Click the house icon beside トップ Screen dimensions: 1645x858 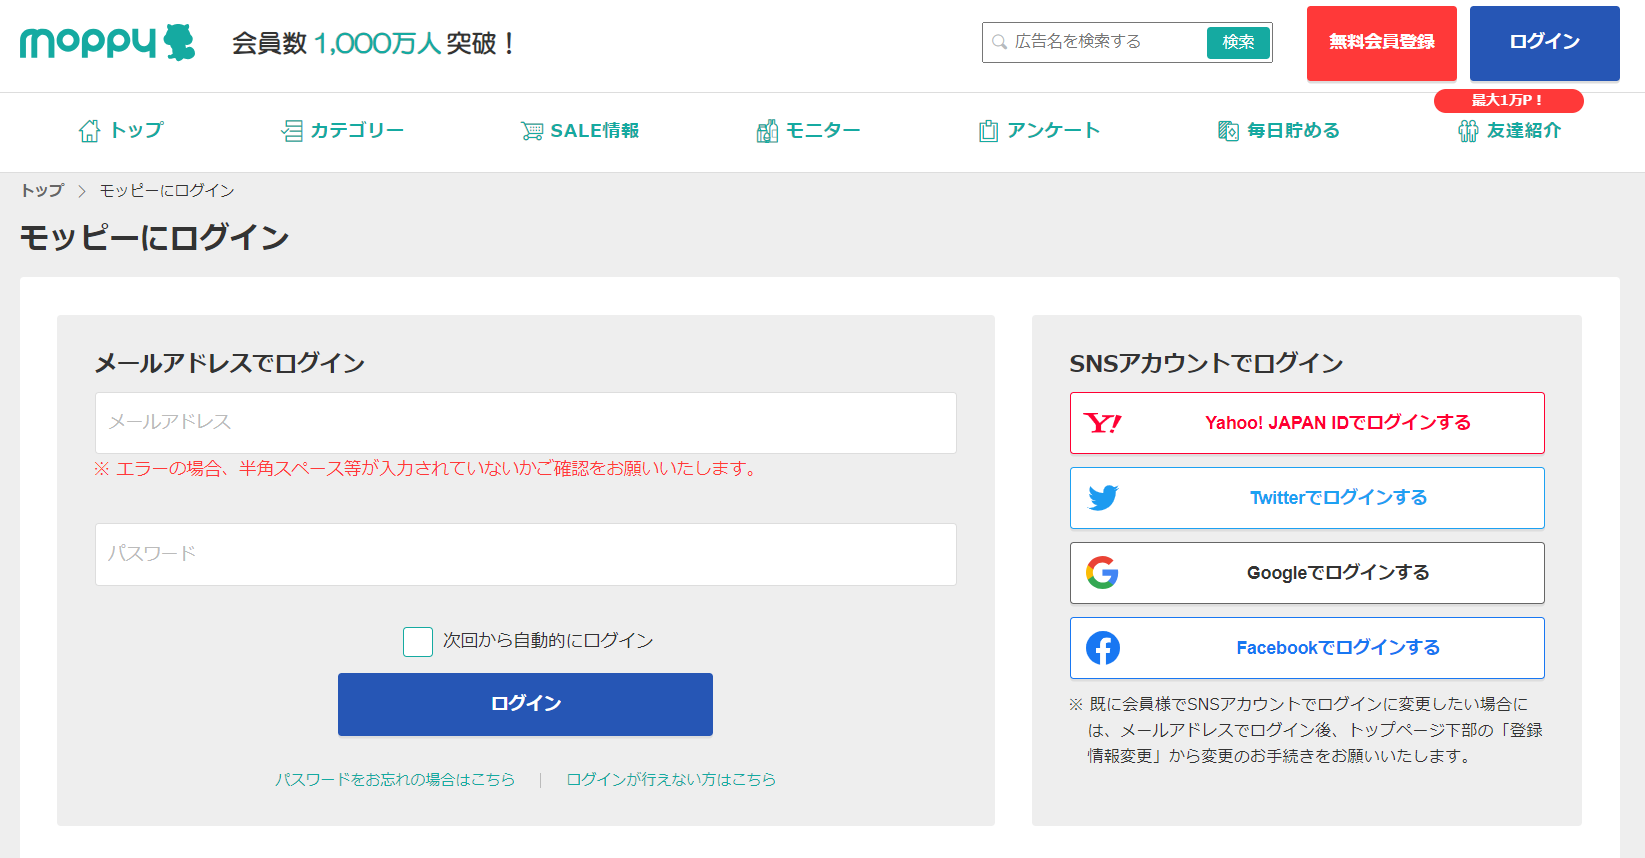pos(89,131)
